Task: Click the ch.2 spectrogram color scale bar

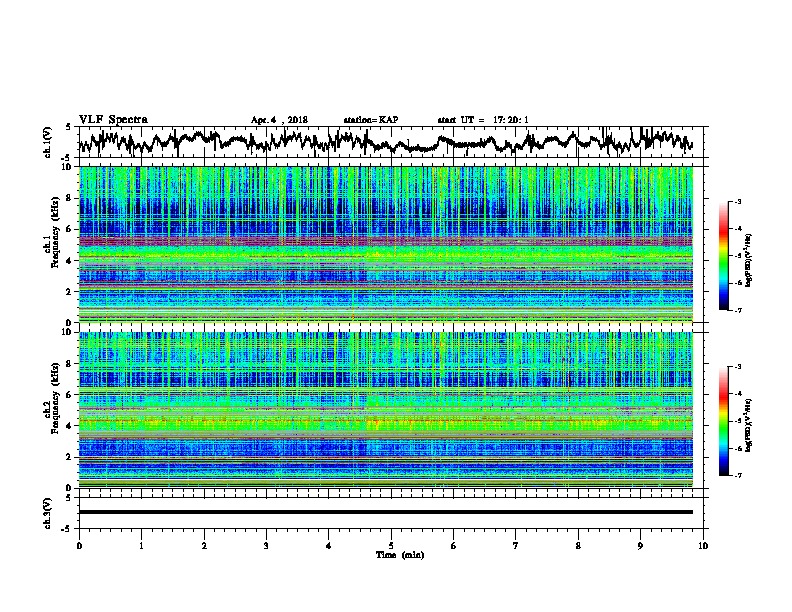Action: pos(724,421)
